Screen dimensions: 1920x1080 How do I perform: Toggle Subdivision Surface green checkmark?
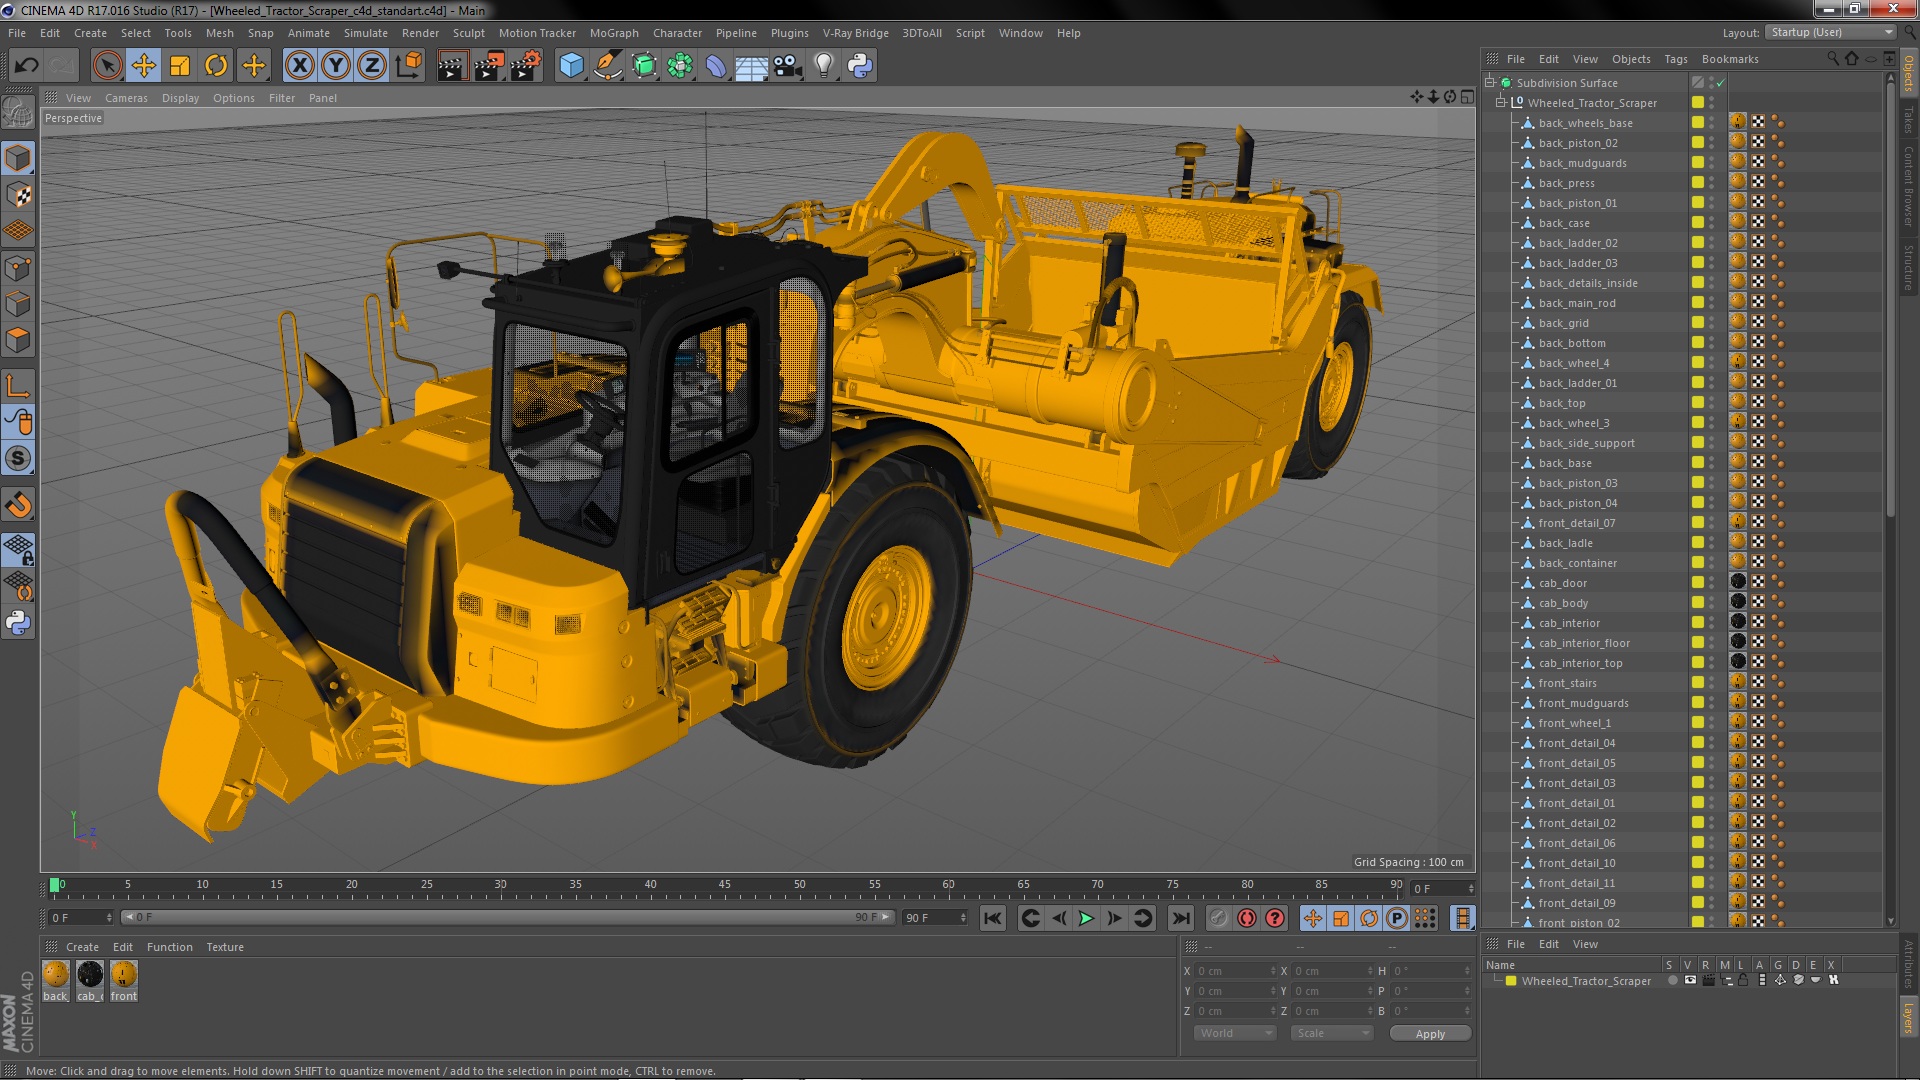pyautogui.click(x=1721, y=83)
